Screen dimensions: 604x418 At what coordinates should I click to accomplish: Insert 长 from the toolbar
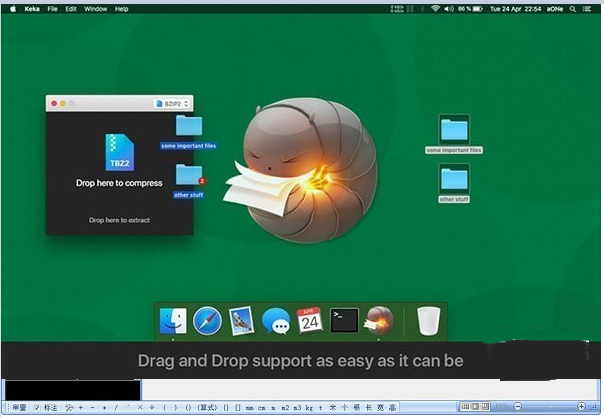tap(369, 407)
